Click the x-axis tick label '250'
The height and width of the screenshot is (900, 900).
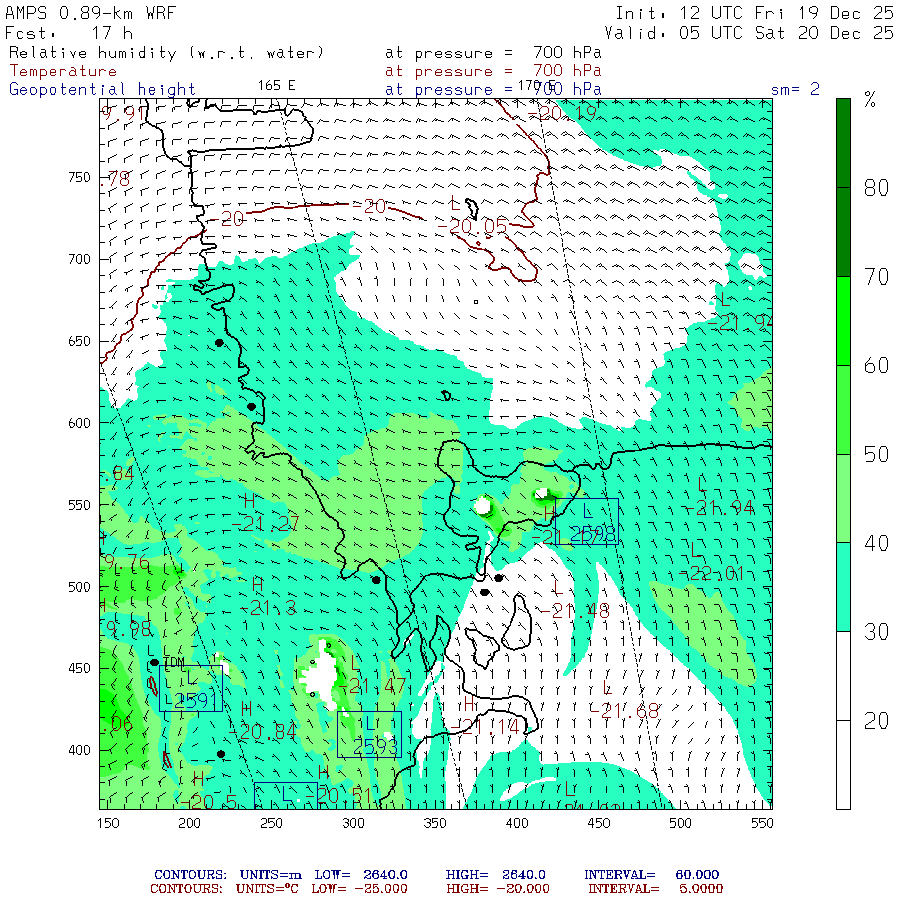(x=271, y=823)
